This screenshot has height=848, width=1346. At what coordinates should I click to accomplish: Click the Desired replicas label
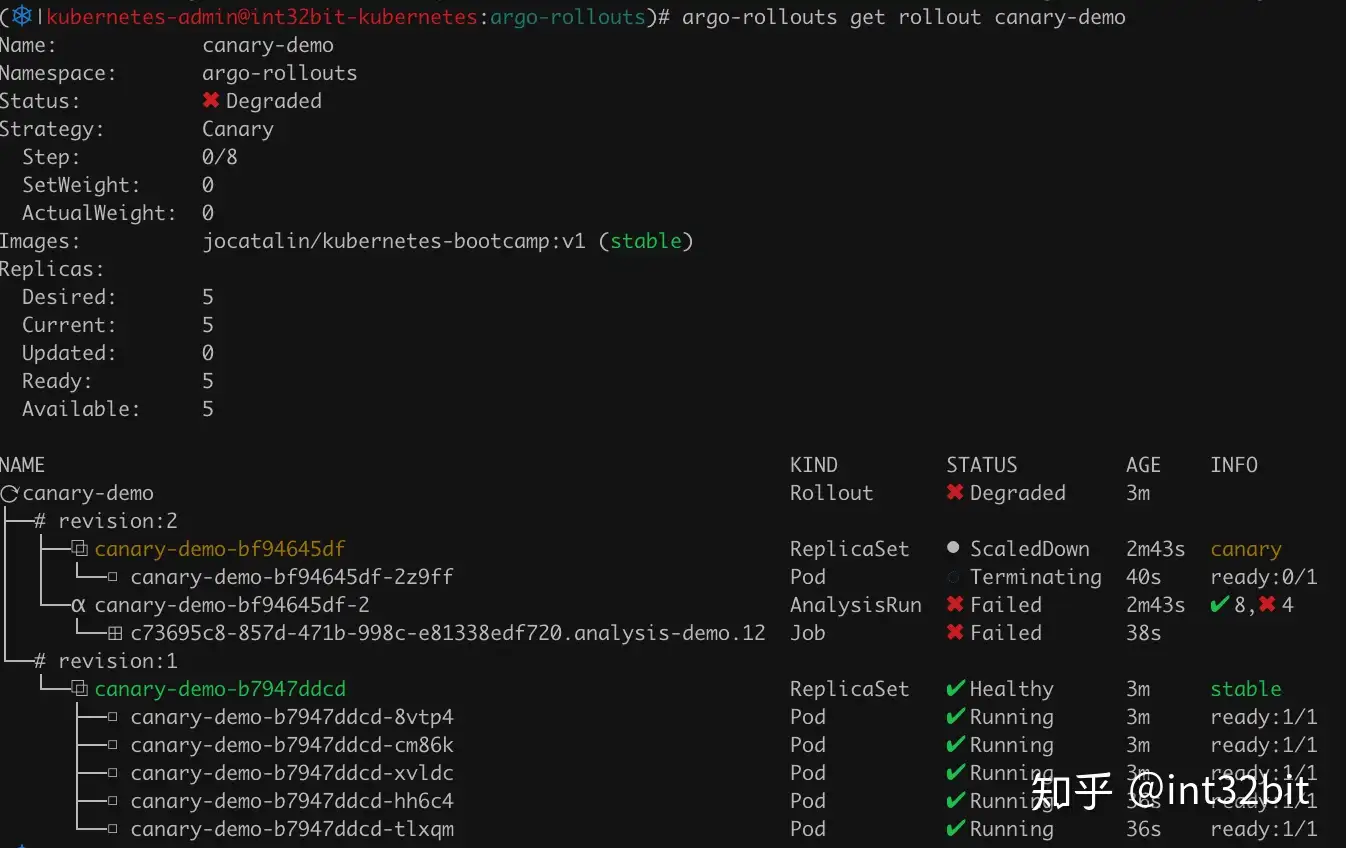69,297
